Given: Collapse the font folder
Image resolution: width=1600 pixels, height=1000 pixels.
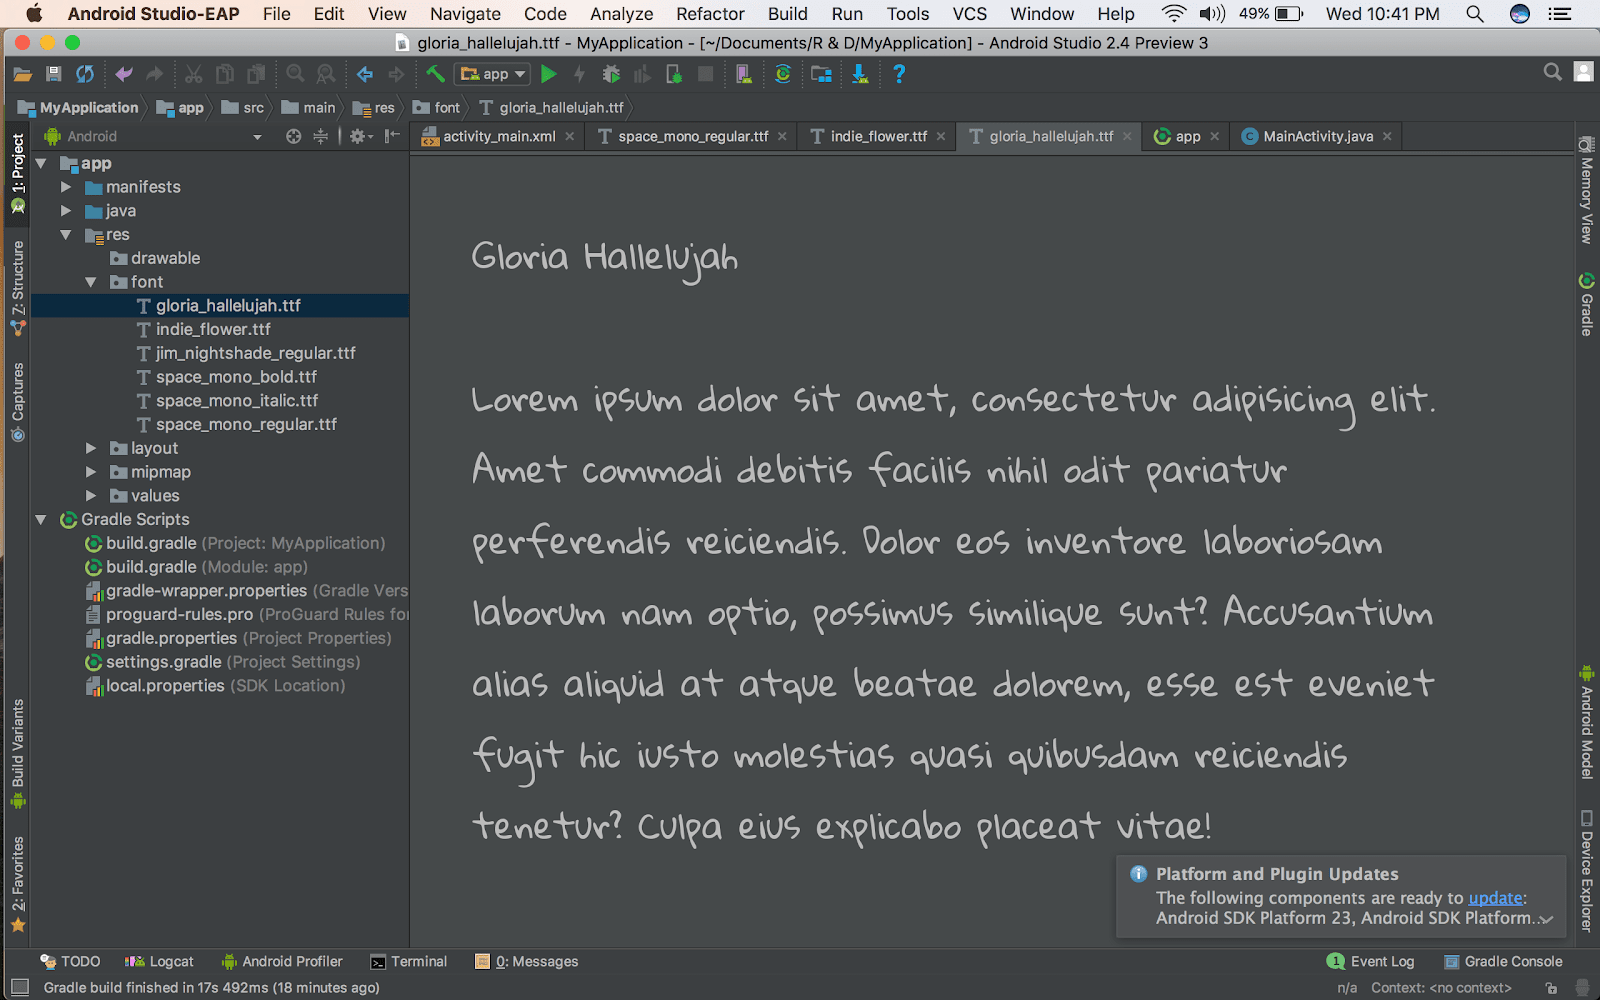Looking at the screenshot, I should tap(91, 282).
